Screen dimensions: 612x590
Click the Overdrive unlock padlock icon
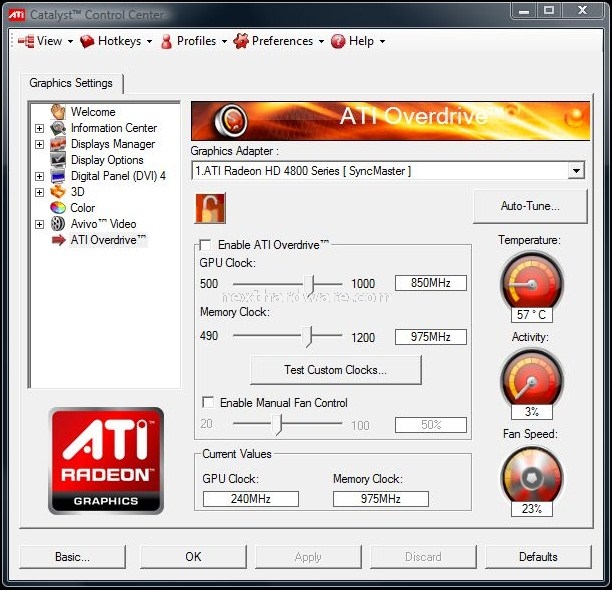(210, 208)
